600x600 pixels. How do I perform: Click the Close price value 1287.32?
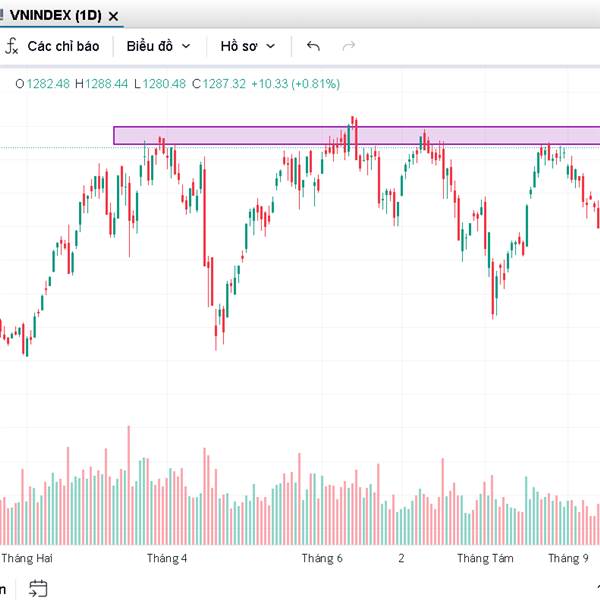tap(224, 84)
